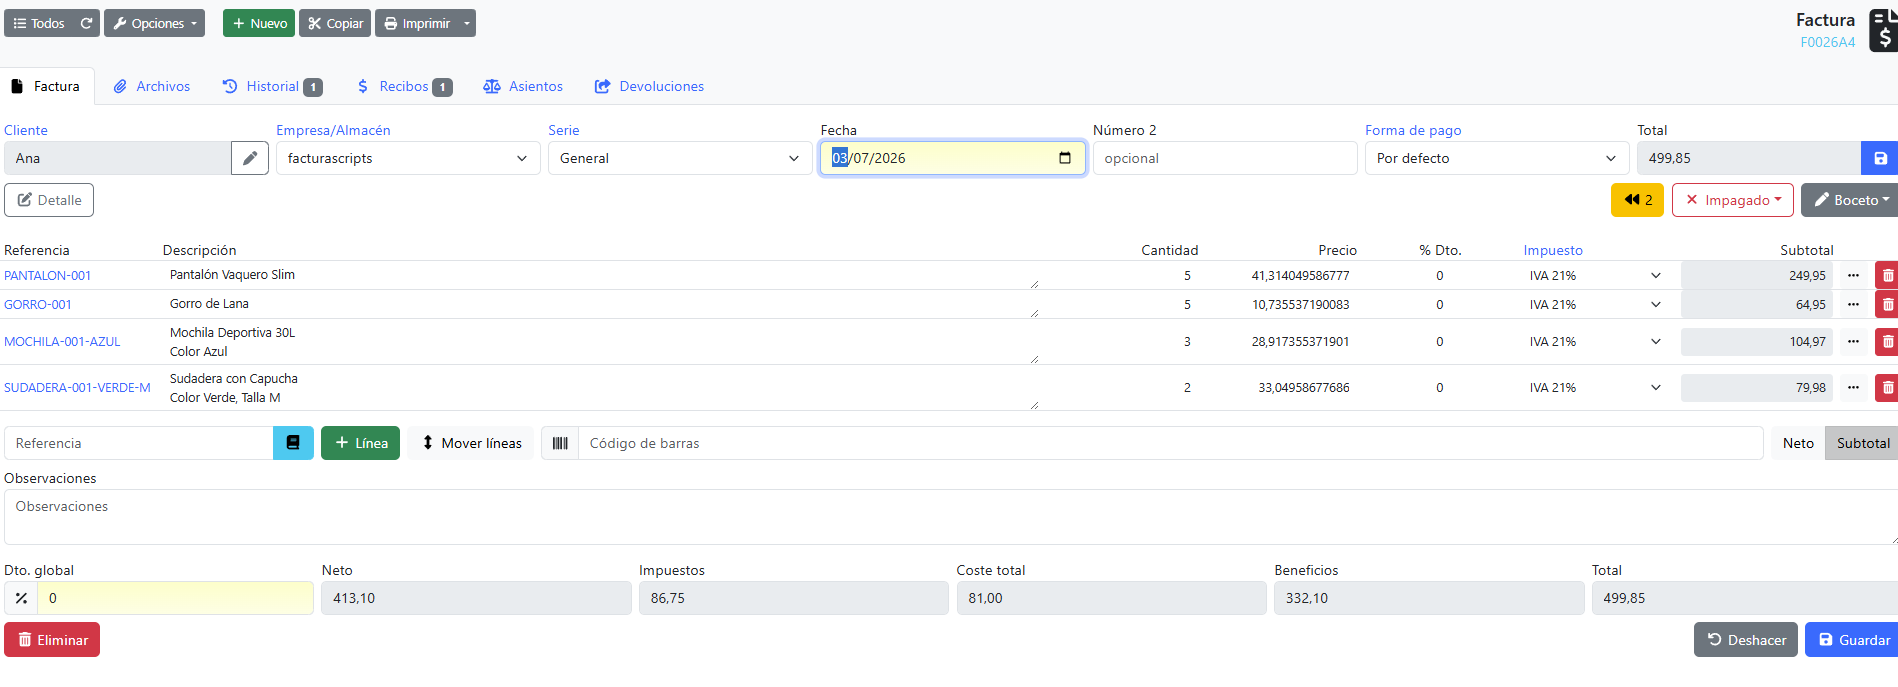The height and width of the screenshot is (687, 1898).
Task: Click the Guardar button
Action: pyautogui.click(x=1853, y=640)
